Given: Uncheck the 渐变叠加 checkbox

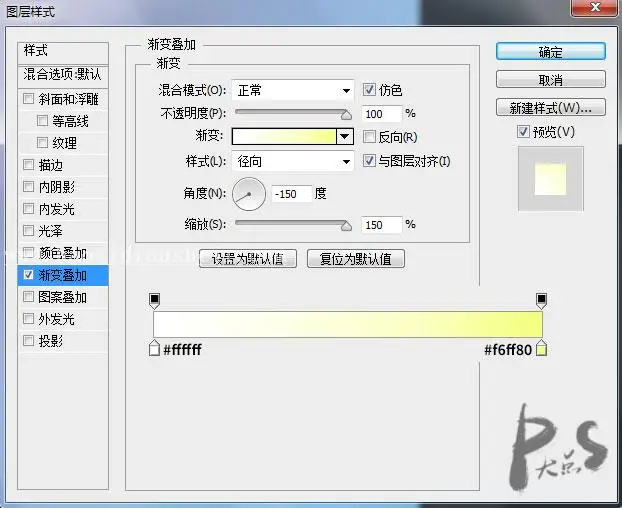Looking at the screenshot, I should click(29, 274).
